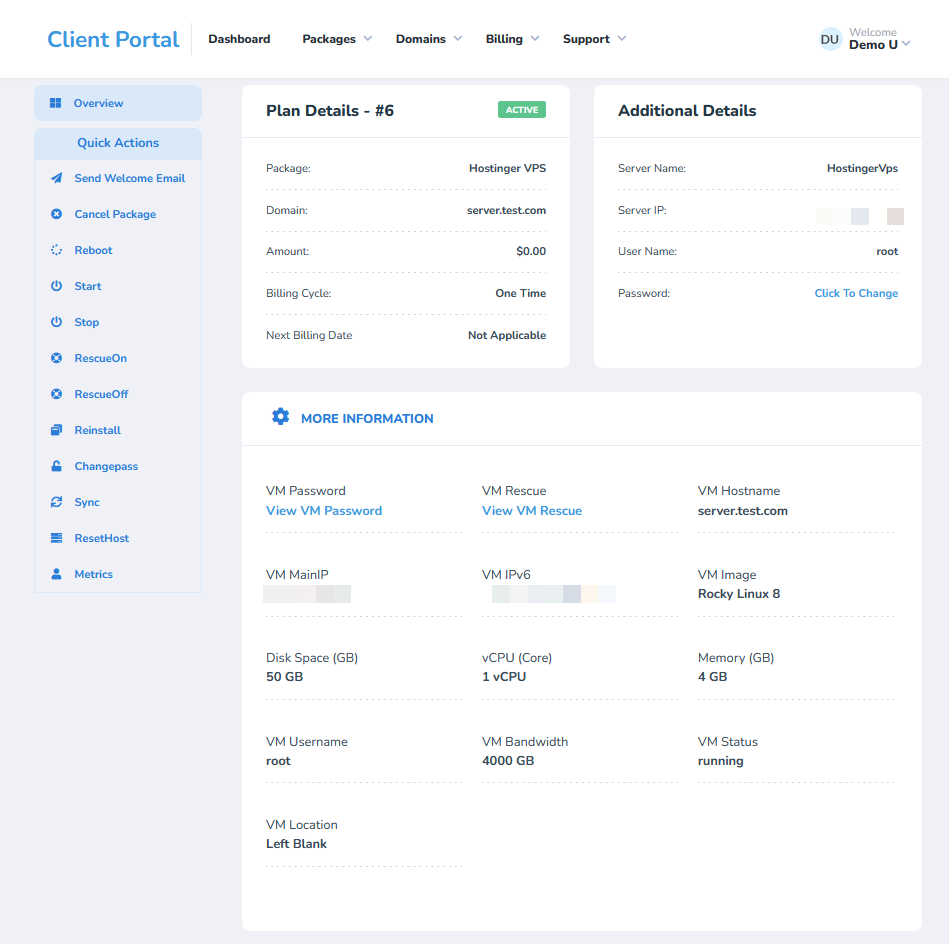The width and height of the screenshot is (949, 944).
Task: Open Metrics via the person icon
Action: tap(57, 574)
